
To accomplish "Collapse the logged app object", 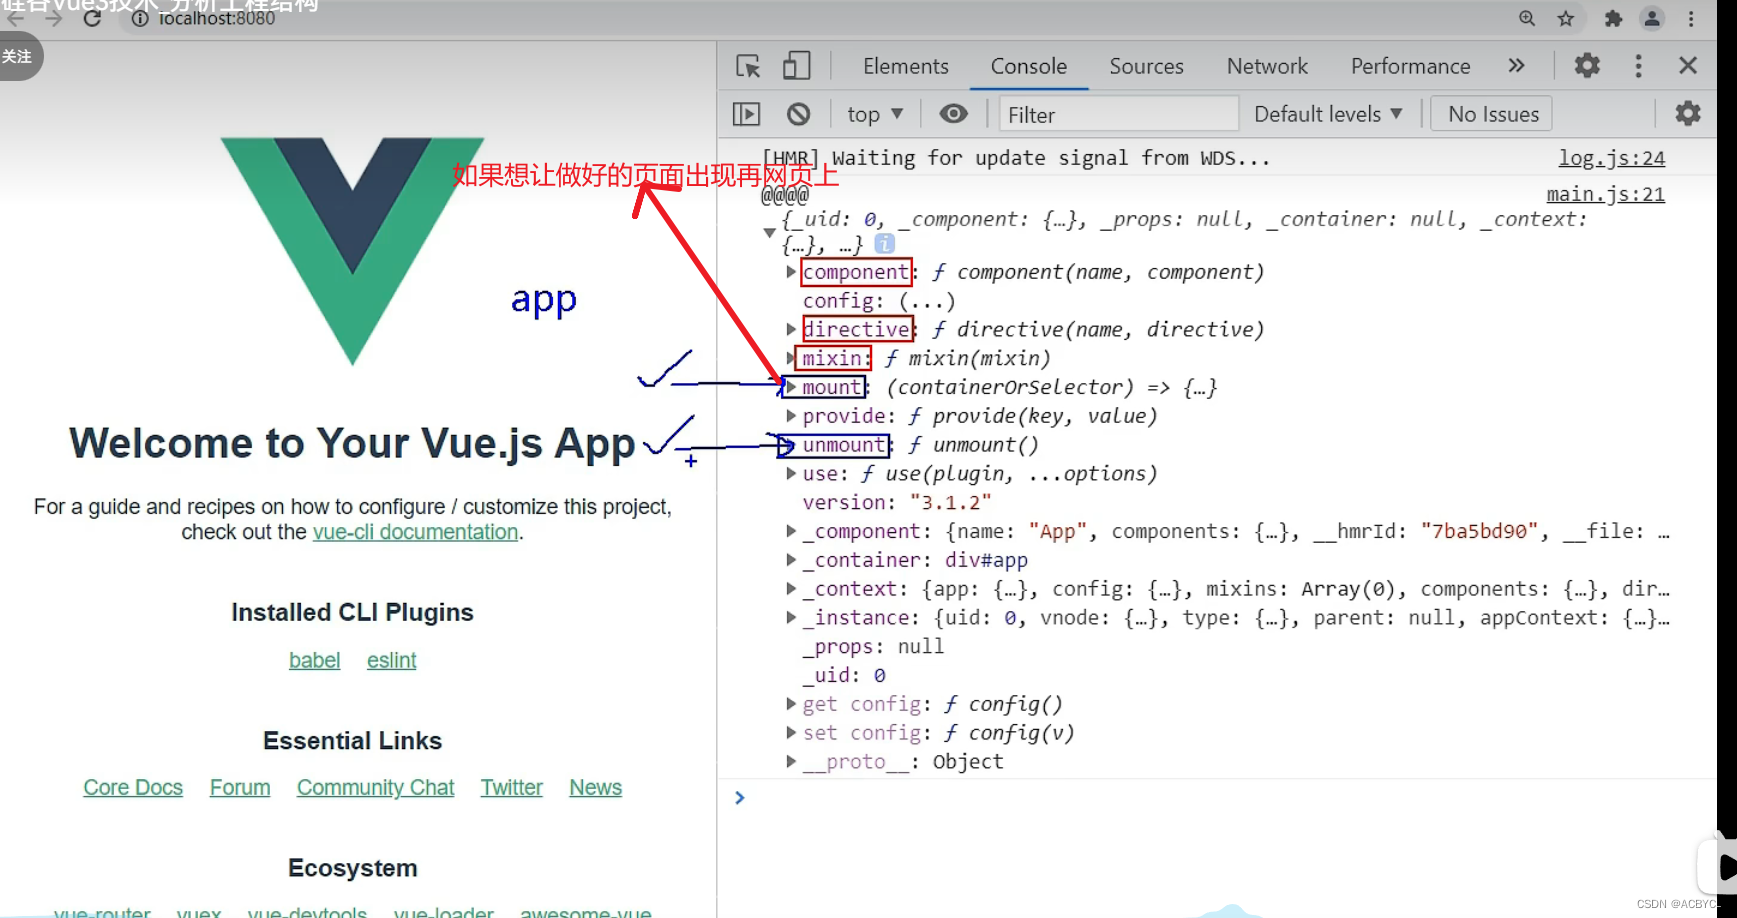I will tap(769, 232).
